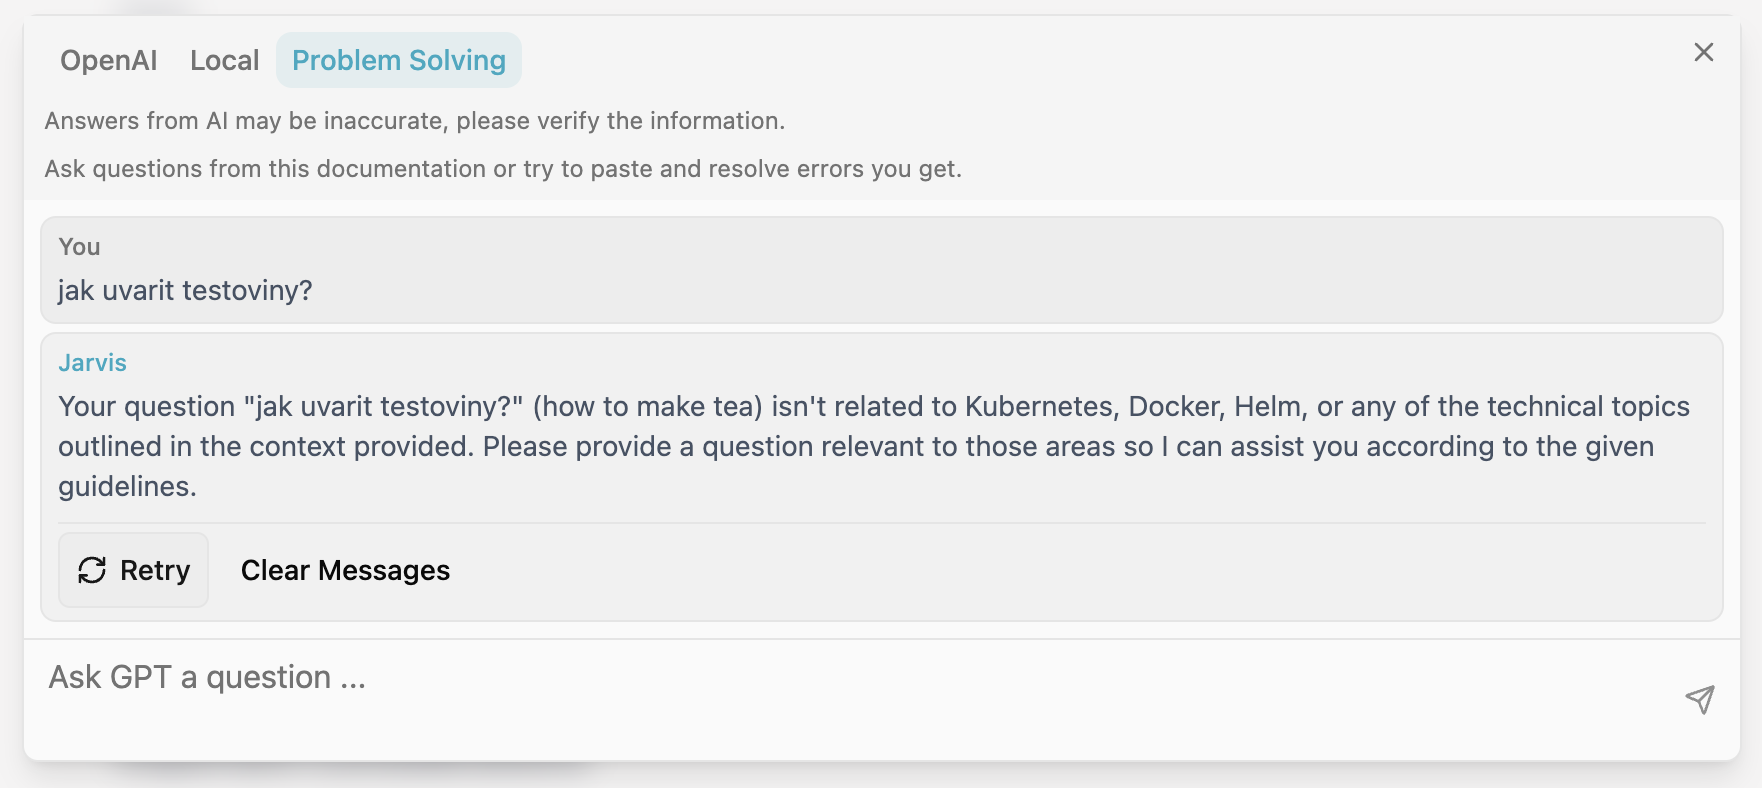The image size is (1762, 788).
Task: Switch to the Local tab
Action: click(225, 60)
